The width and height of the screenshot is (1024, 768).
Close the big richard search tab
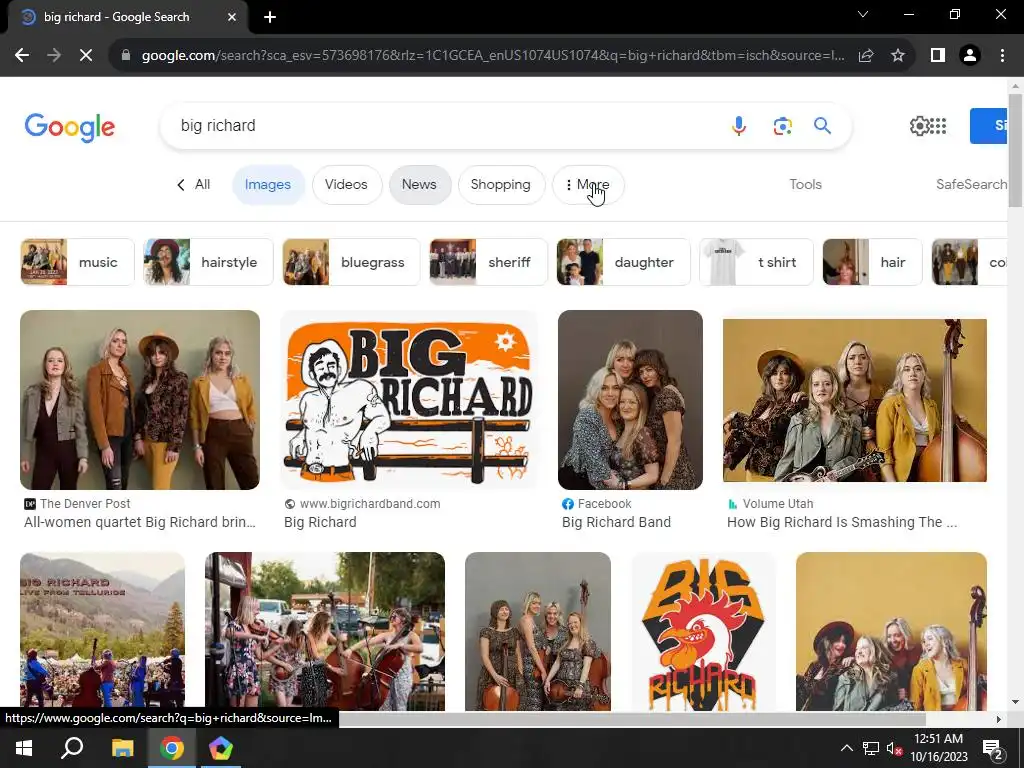coord(232,17)
